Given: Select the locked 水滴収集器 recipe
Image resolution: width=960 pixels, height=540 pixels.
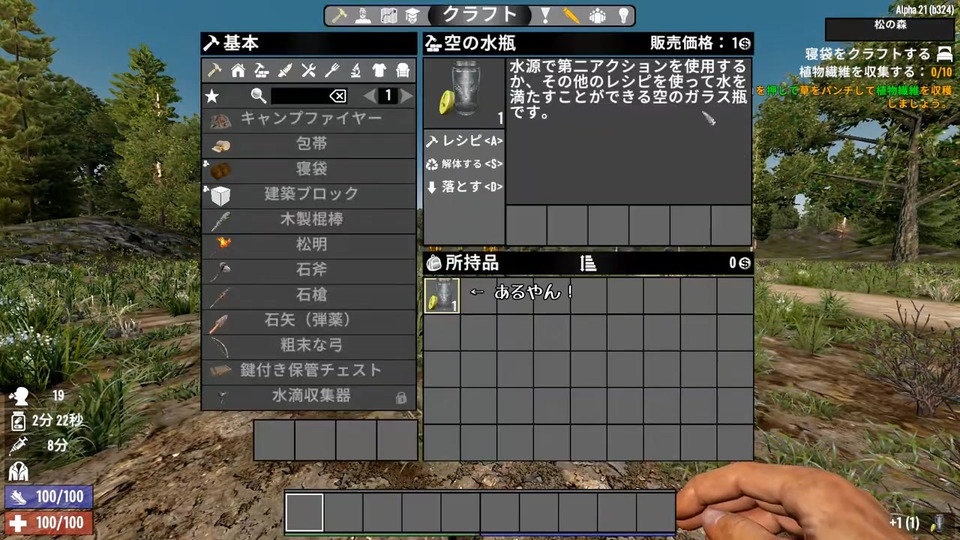Looking at the screenshot, I should pyautogui.click(x=309, y=397).
